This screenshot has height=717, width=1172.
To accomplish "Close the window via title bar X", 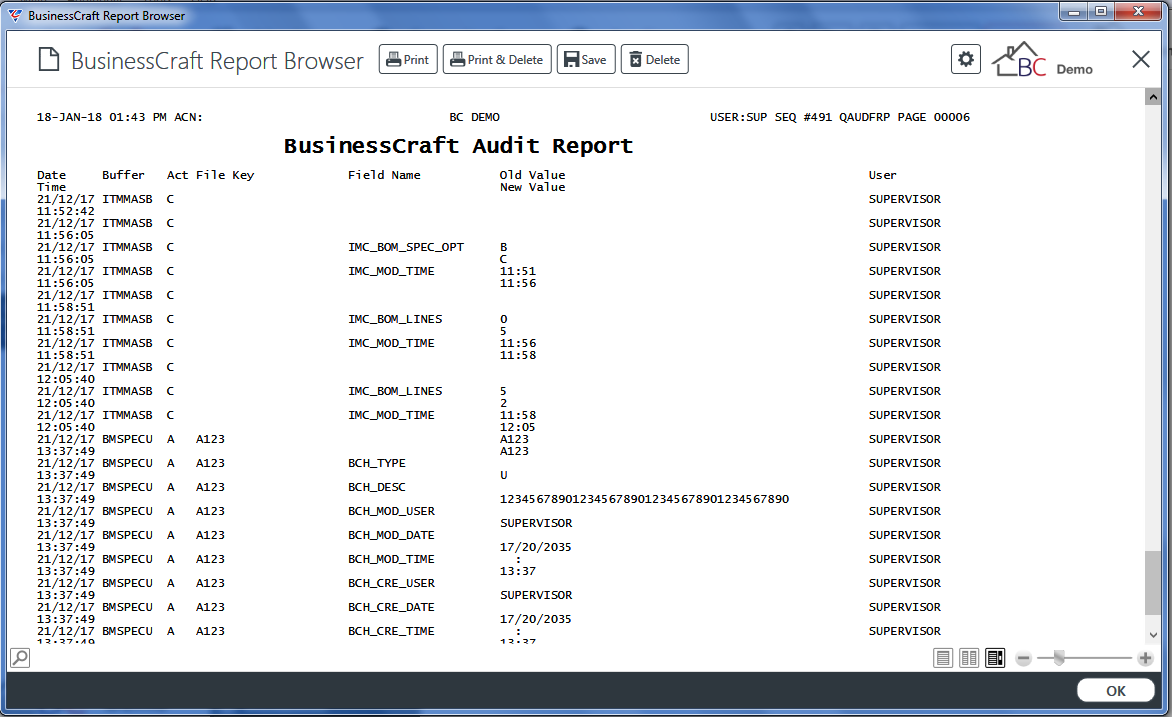I will 1138,12.
